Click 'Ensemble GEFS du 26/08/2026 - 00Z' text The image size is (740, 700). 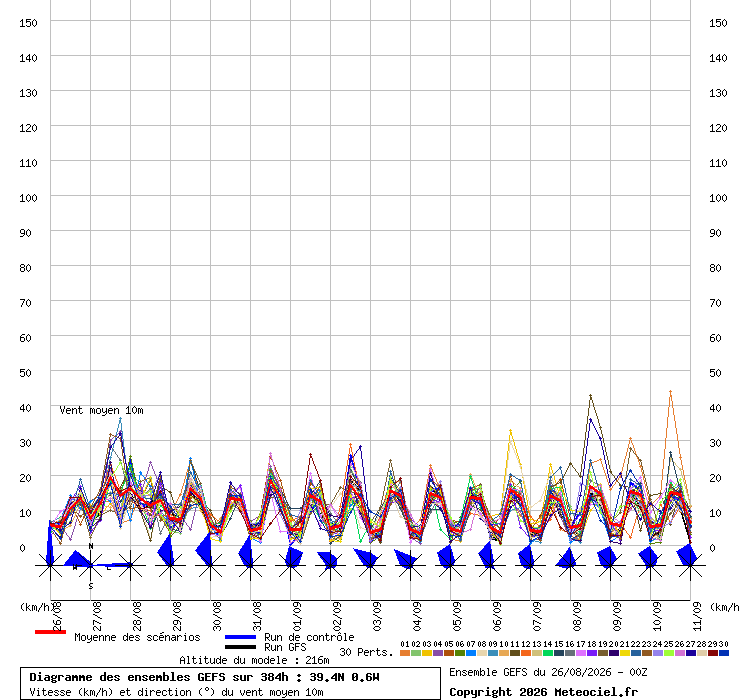tap(548, 672)
